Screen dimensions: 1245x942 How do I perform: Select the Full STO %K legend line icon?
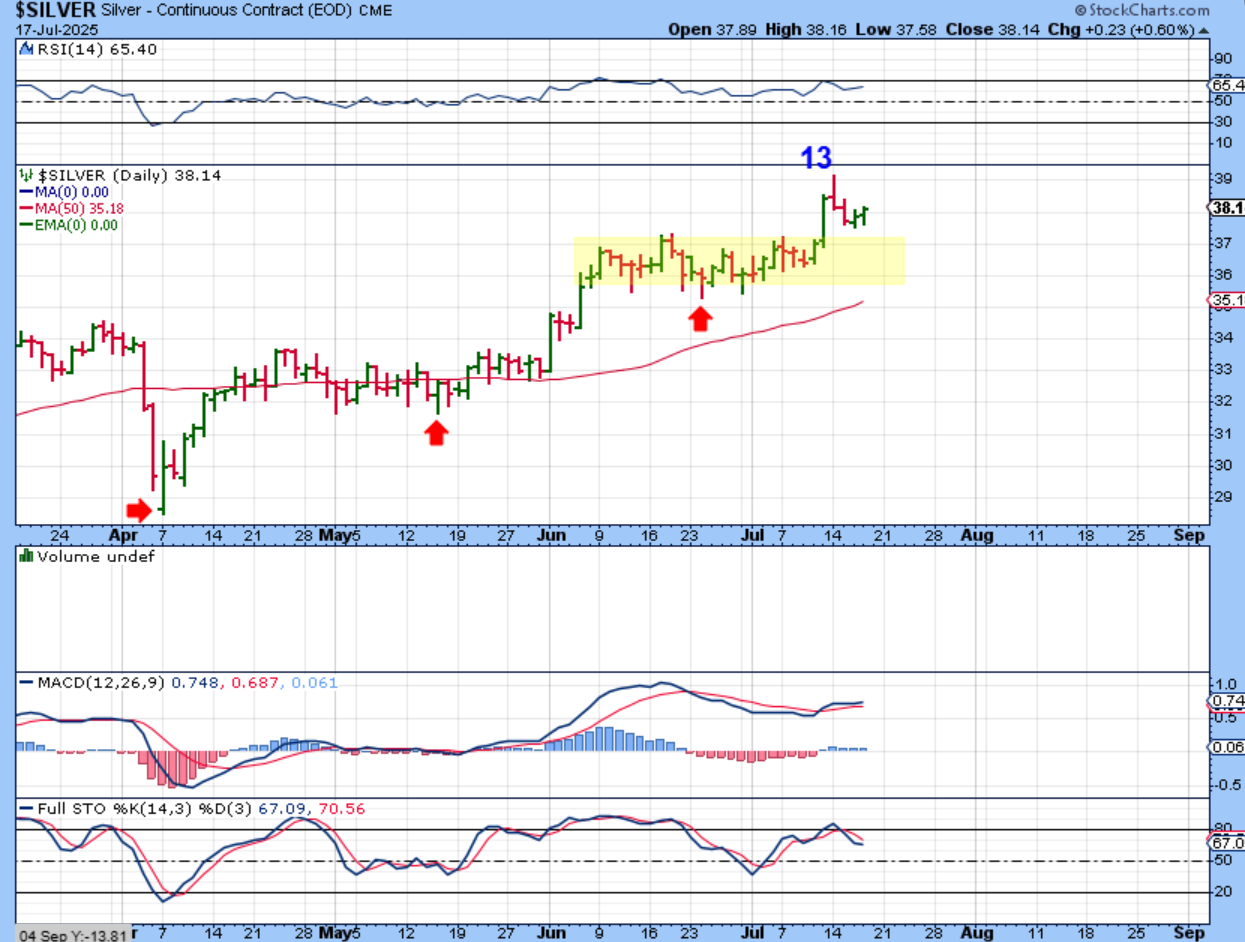[x=26, y=807]
